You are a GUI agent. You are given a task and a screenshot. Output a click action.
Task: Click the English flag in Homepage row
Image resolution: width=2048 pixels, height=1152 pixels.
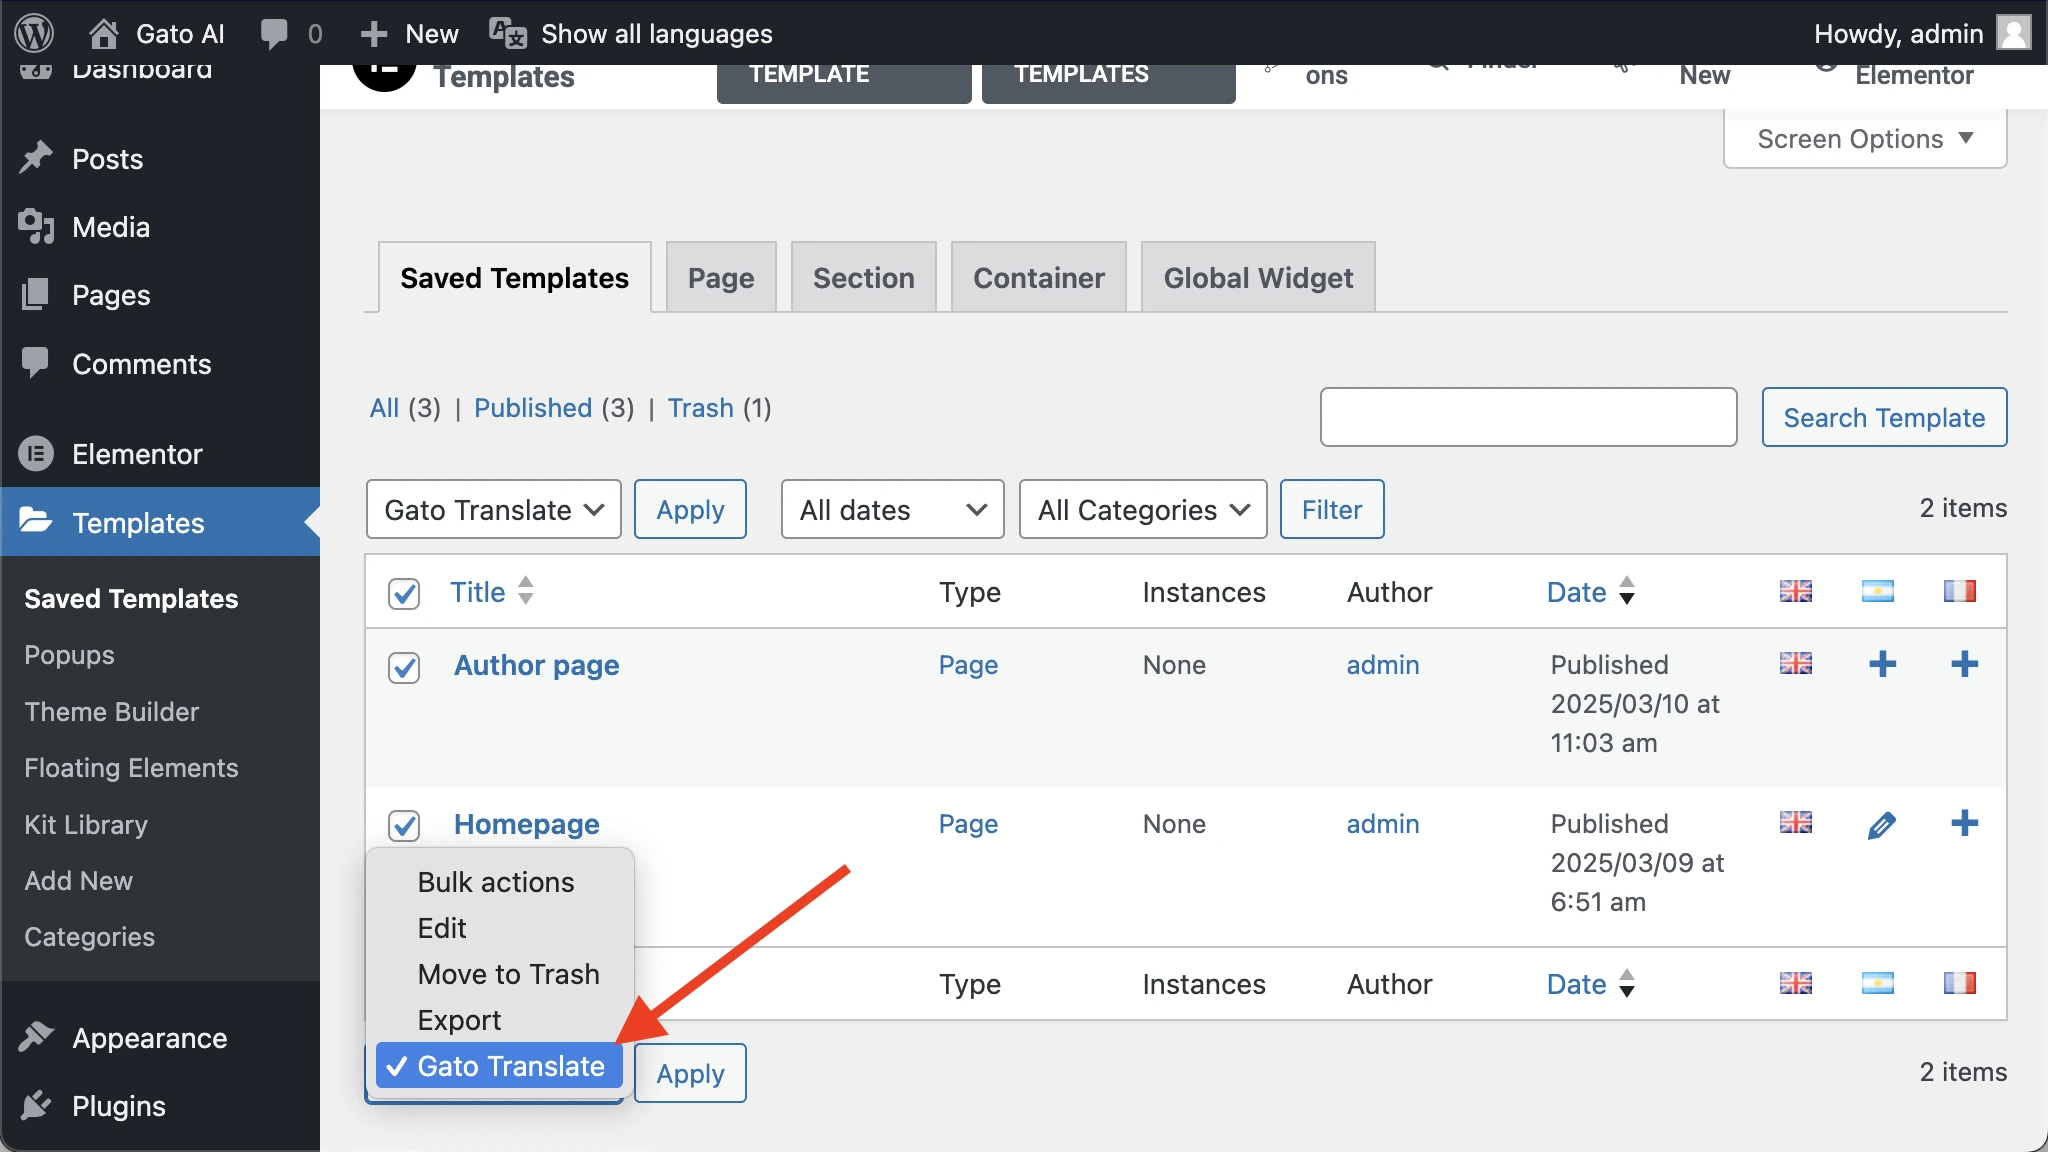tap(1795, 823)
